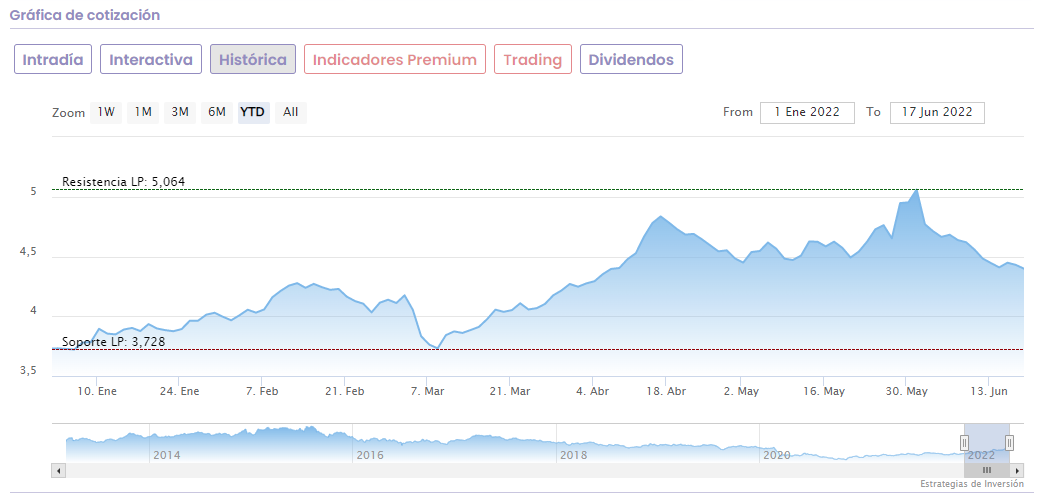The width and height of the screenshot is (1046, 504).
Task: Edit the From date field
Action: (x=807, y=112)
